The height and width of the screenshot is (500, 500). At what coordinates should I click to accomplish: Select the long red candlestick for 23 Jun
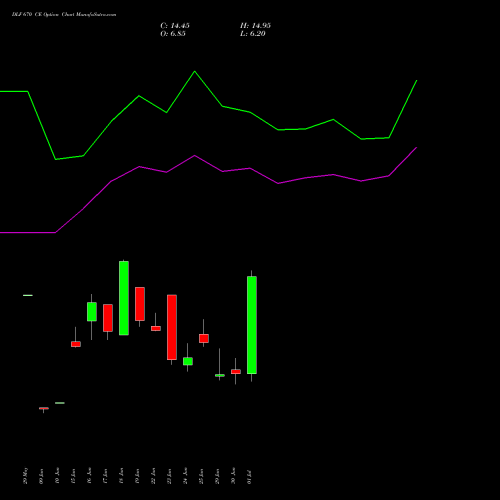tap(172, 327)
